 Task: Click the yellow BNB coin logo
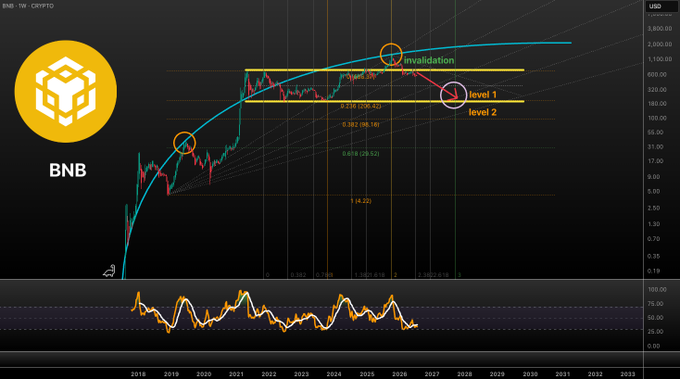65,91
